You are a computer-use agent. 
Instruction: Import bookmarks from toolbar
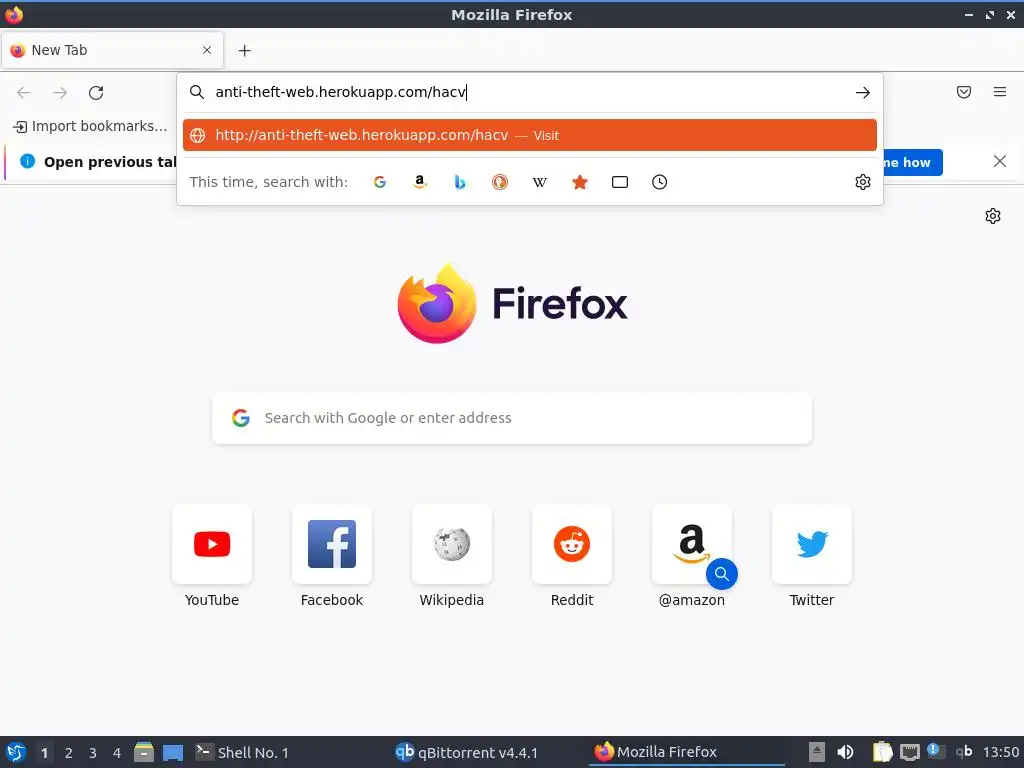click(x=90, y=126)
